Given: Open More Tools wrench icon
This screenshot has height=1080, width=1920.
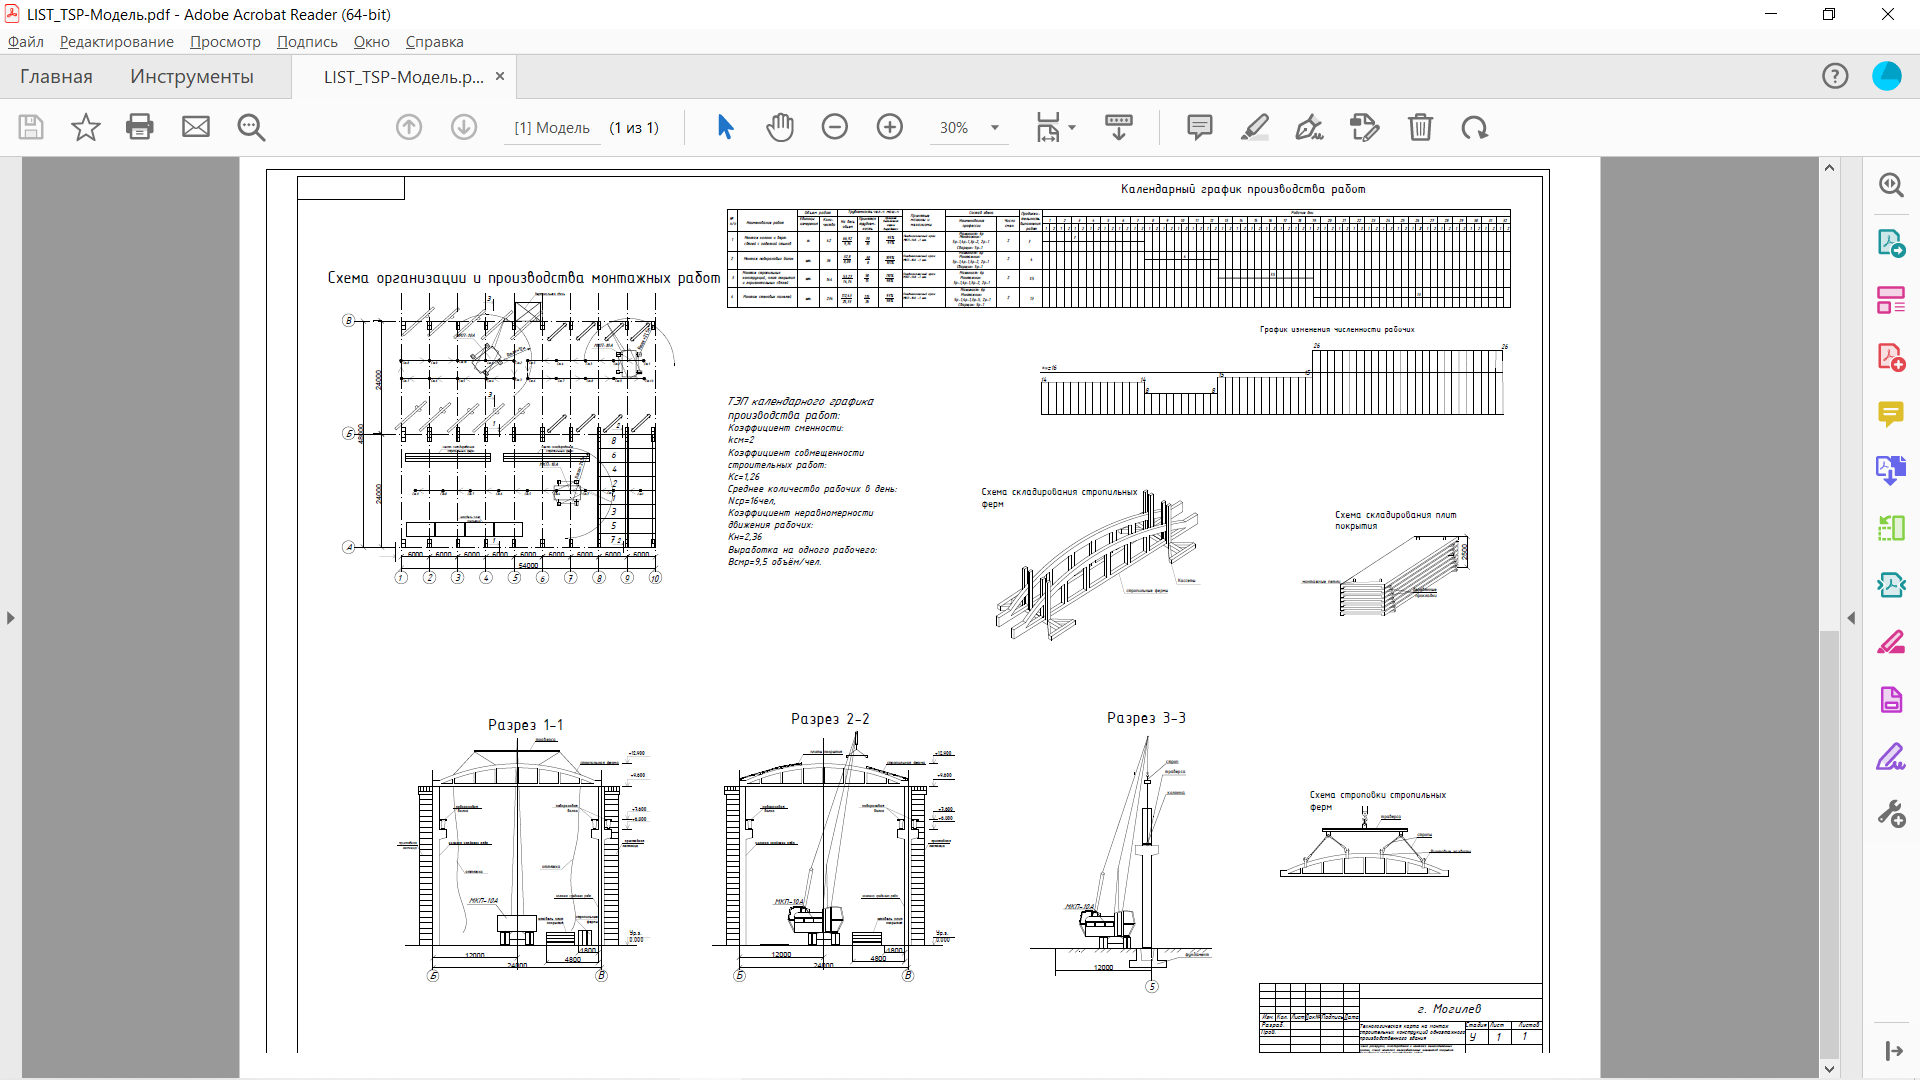Looking at the screenshot, I should pos(1891,813).
